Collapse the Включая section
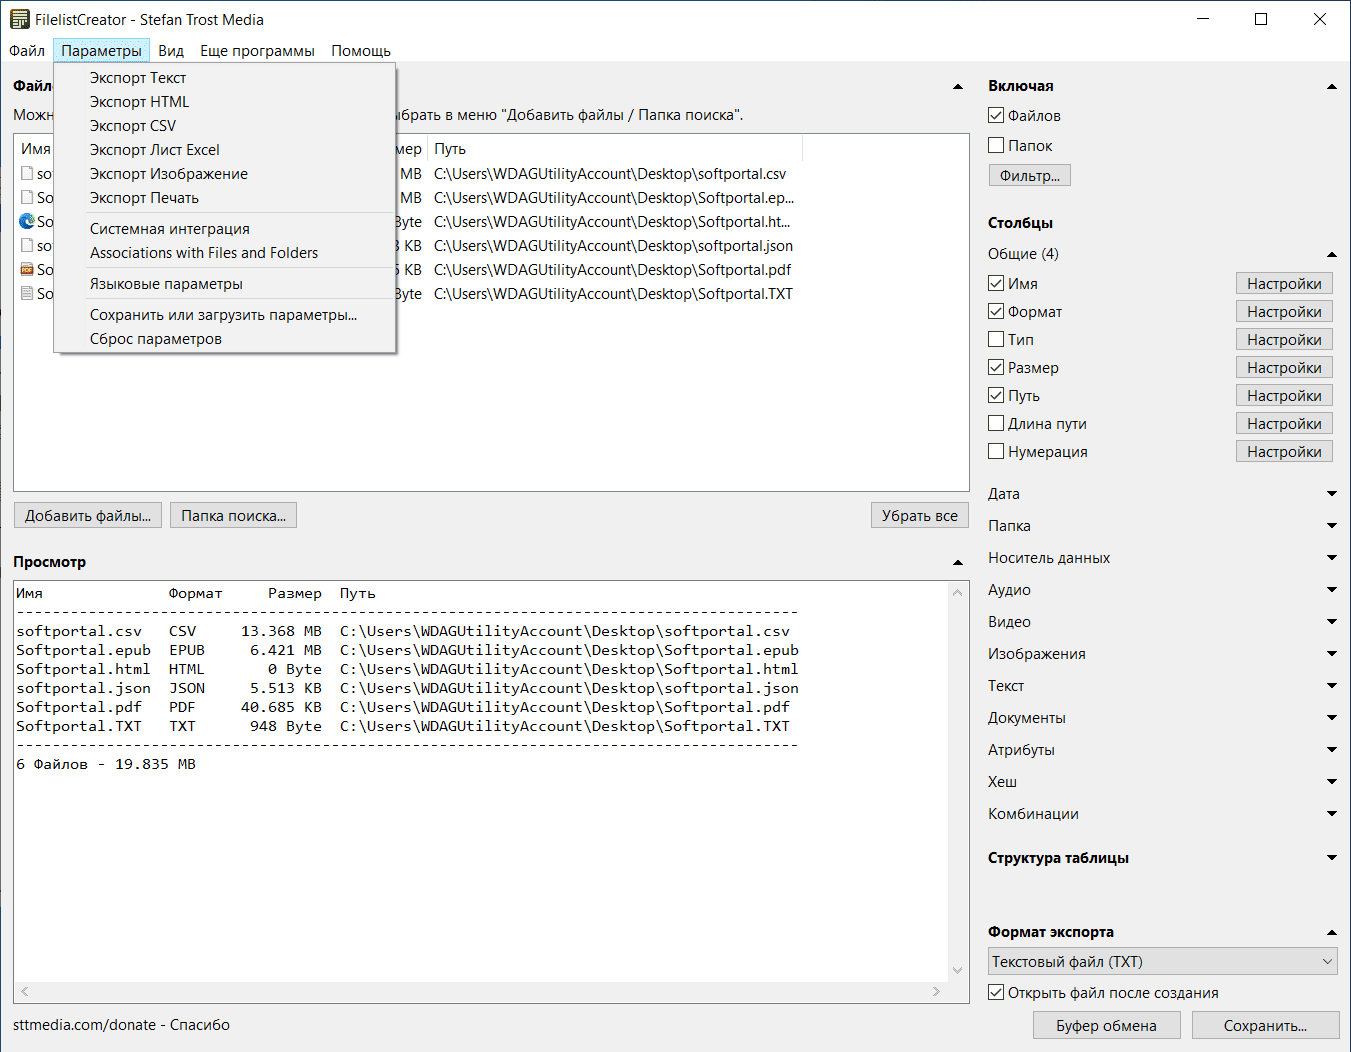Image resolution: width=1351 pixels, height=1052 pixels. [1332, 87]
